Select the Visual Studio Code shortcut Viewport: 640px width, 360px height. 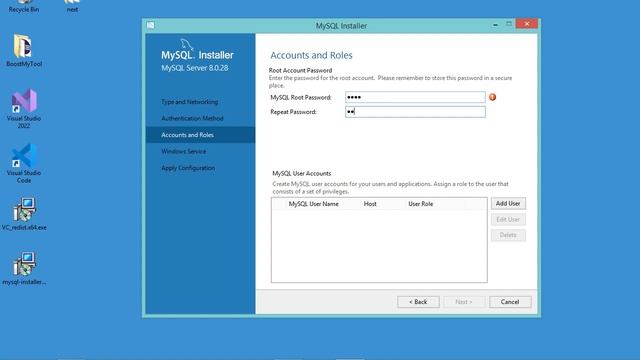24,163
